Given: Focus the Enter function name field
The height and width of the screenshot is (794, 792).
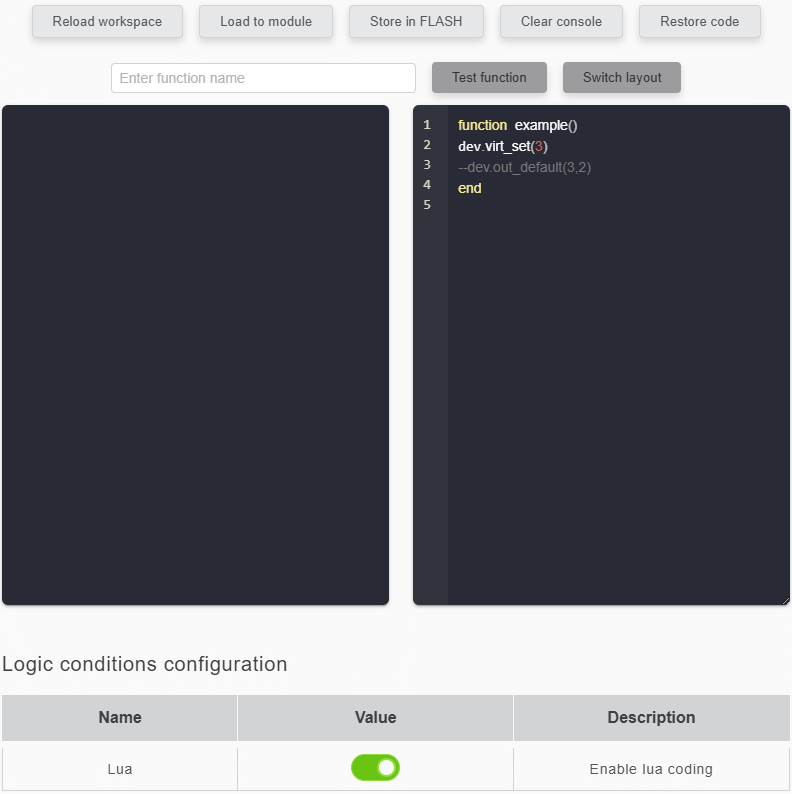Looking at the screenshot, I should [x=263, y=78].
